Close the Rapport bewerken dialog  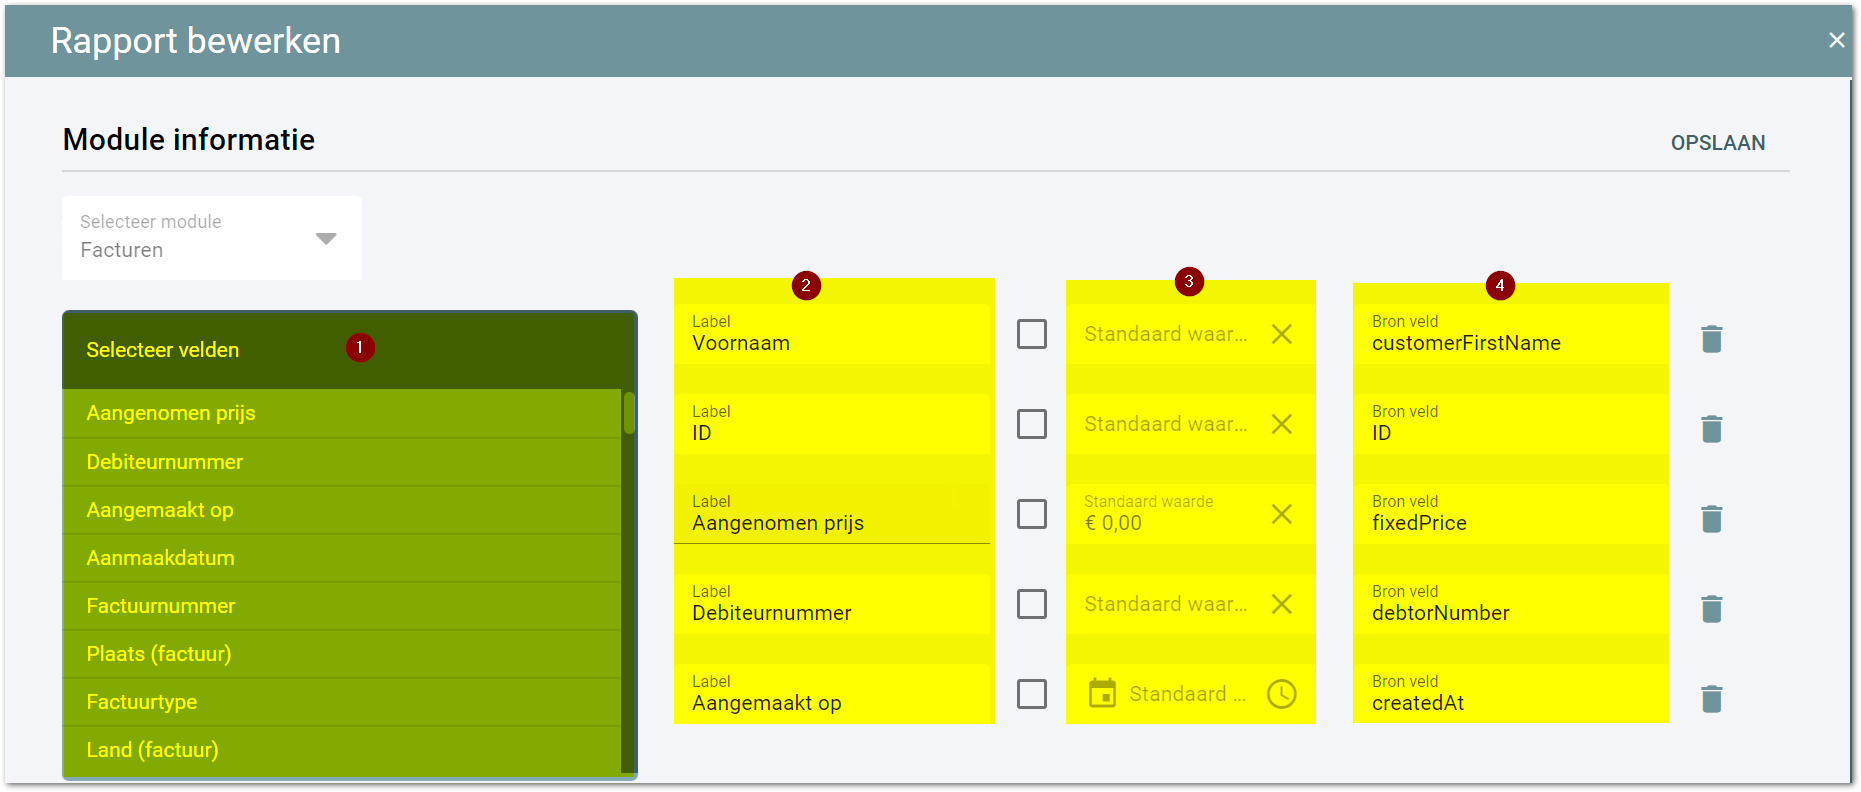[1836, 40]
